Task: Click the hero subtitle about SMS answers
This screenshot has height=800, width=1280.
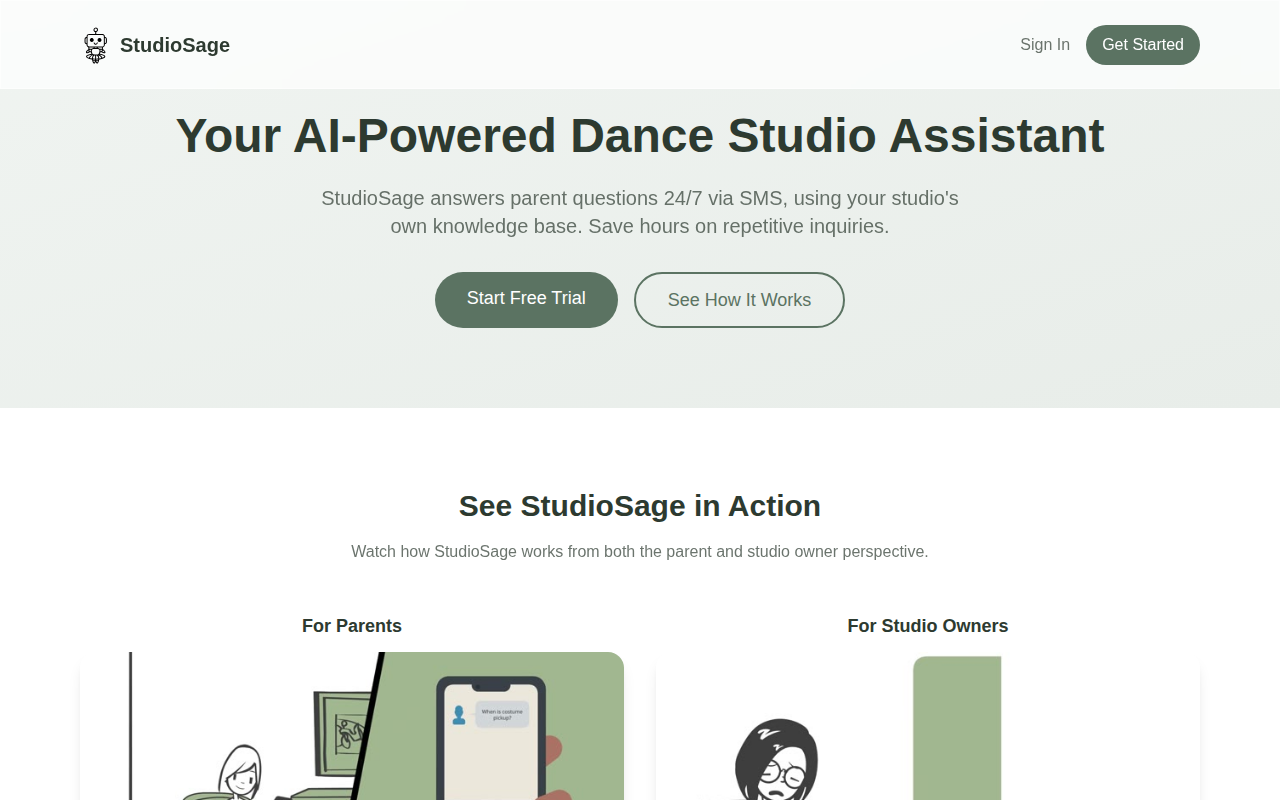Action: [640, 211]
